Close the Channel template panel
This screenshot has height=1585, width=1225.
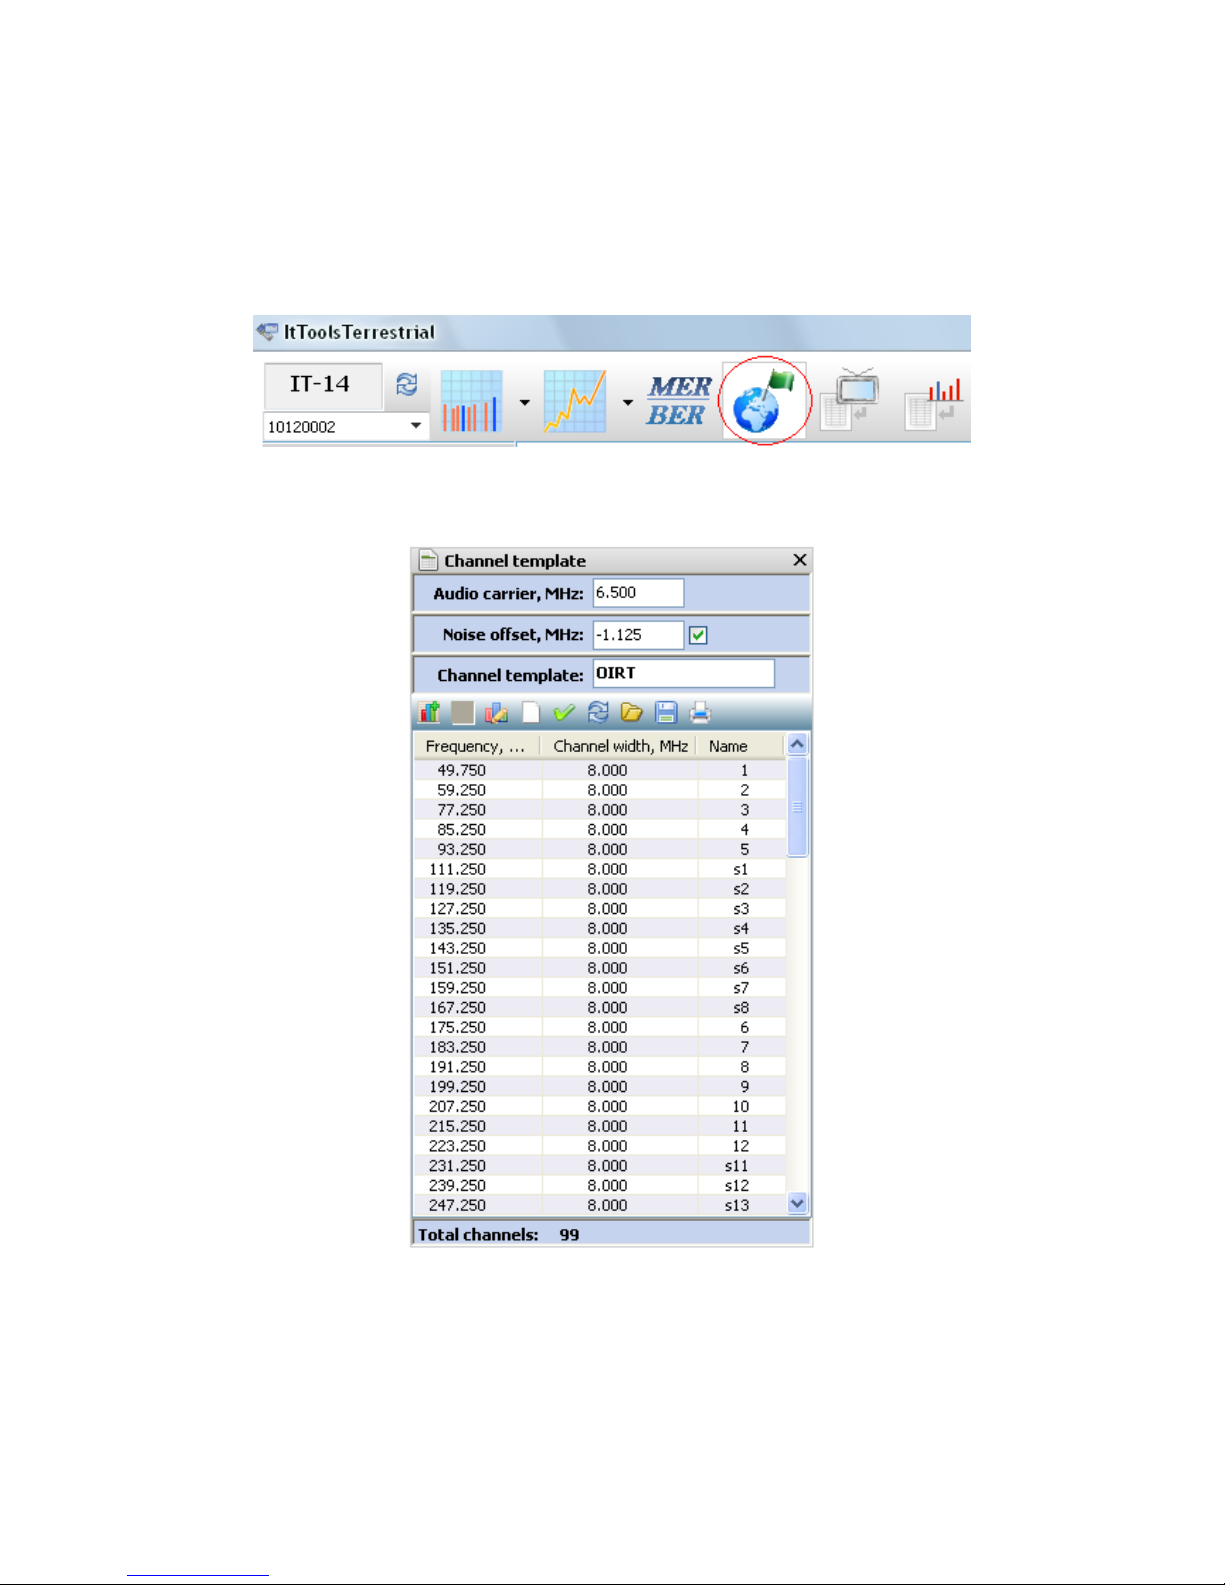(x=800, y=560)
